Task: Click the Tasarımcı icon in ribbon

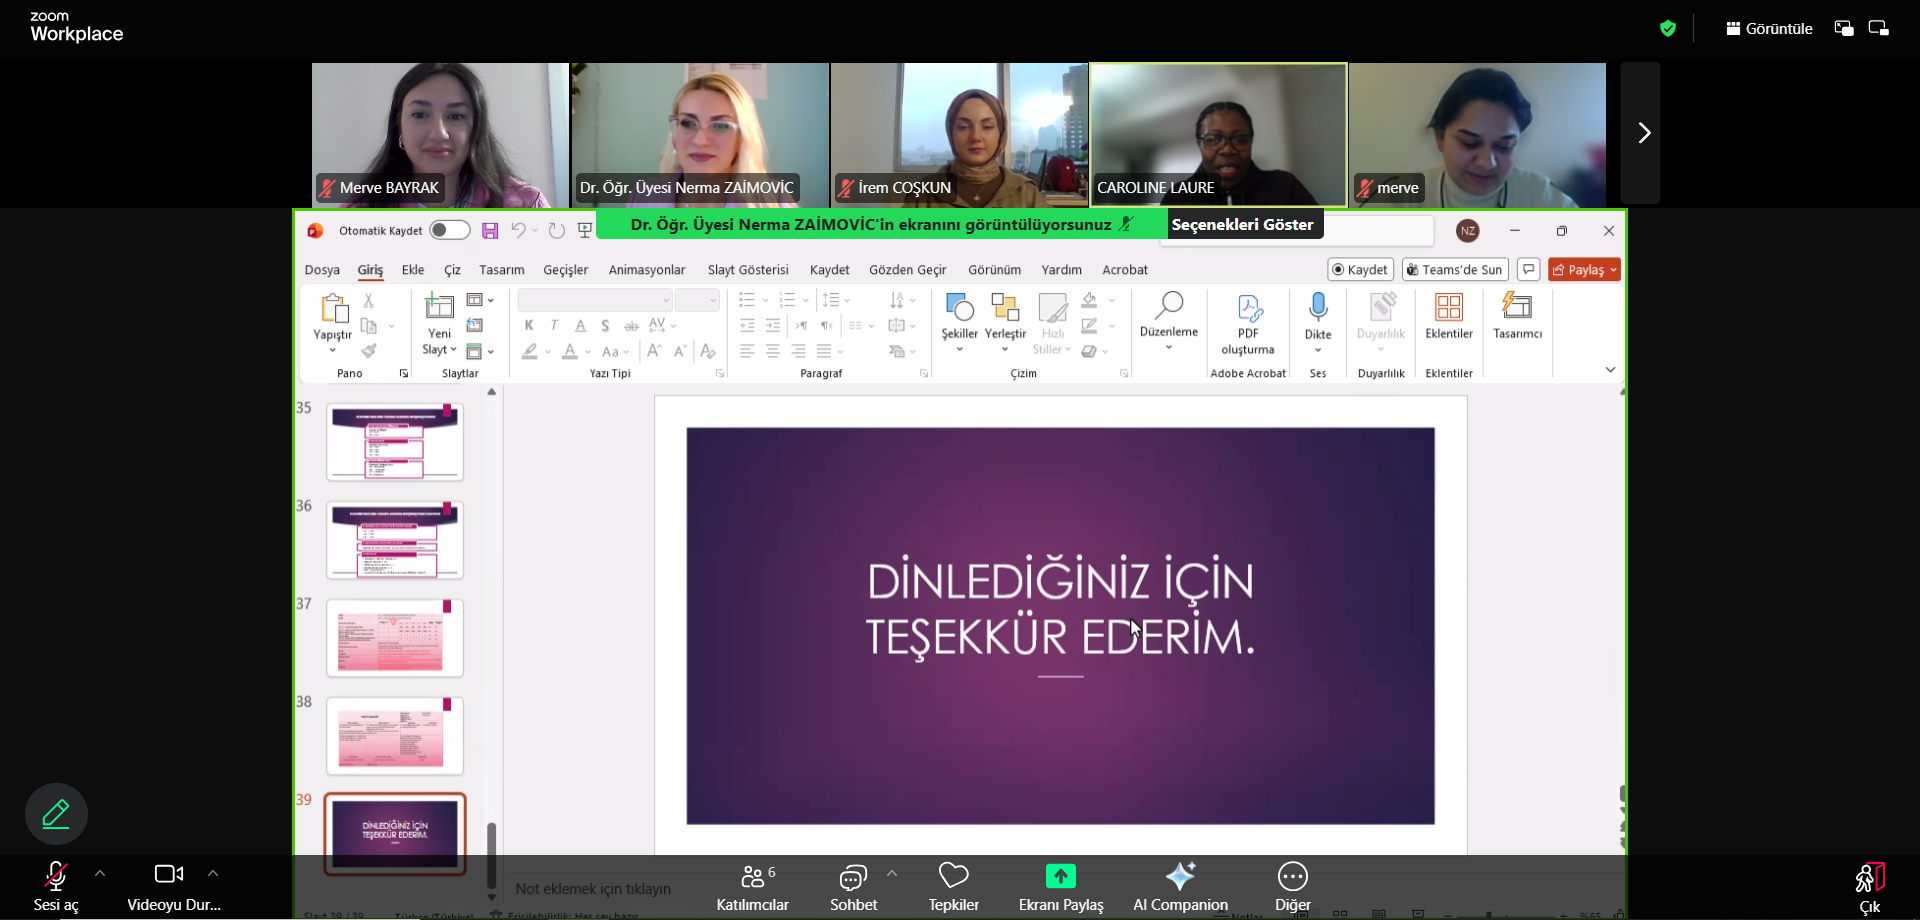Action: (x=1517, y=308)
